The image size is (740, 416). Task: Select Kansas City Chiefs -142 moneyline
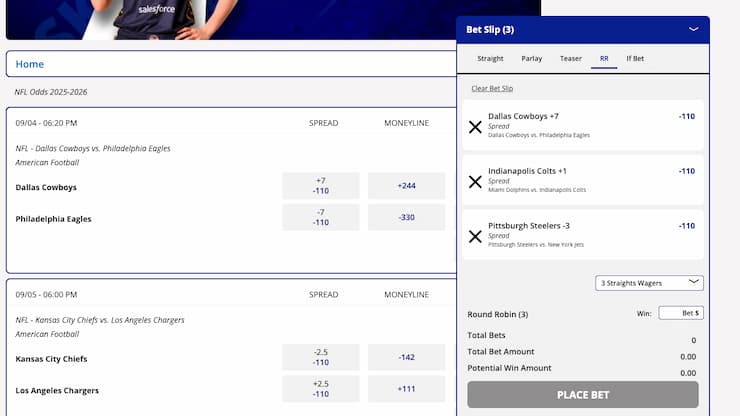[x=406, y=357]
